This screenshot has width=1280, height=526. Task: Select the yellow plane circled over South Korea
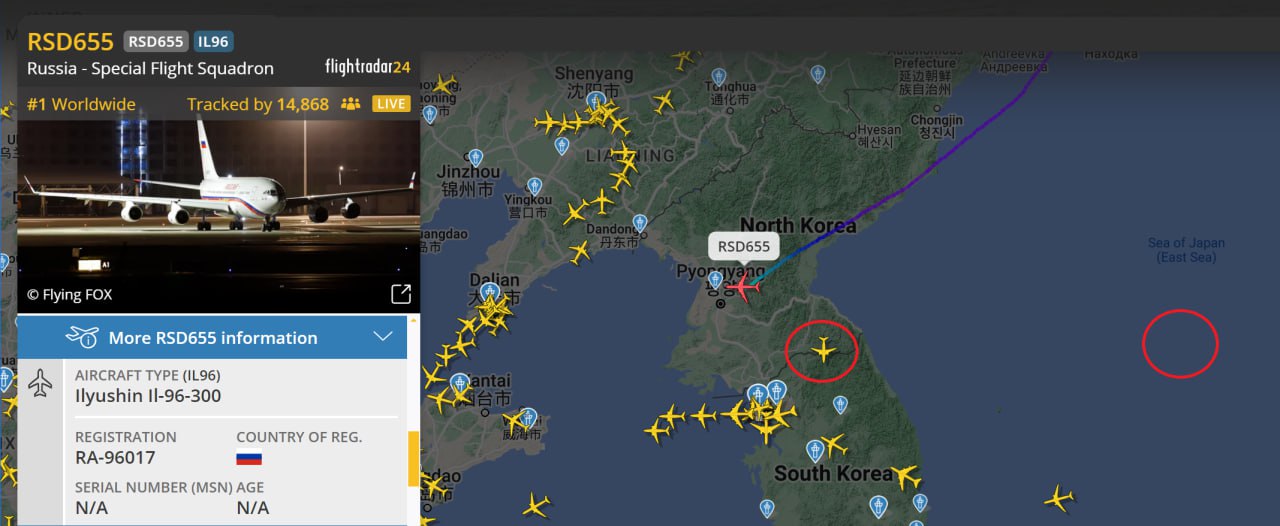824,350
